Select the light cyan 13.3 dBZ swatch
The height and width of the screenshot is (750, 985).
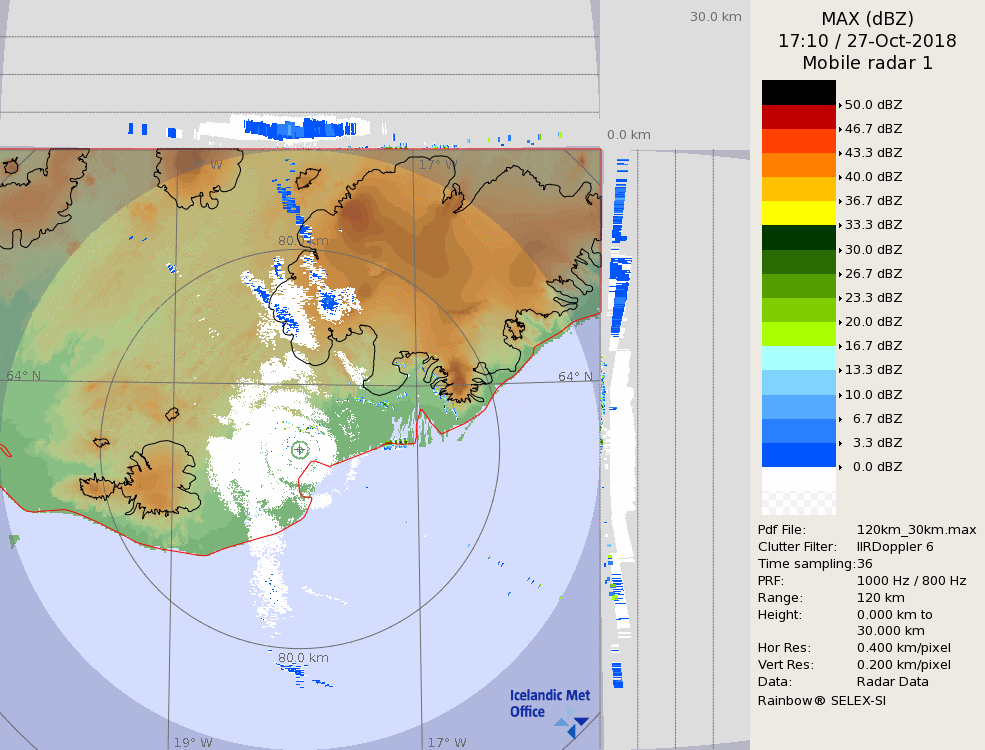point(798,358)
